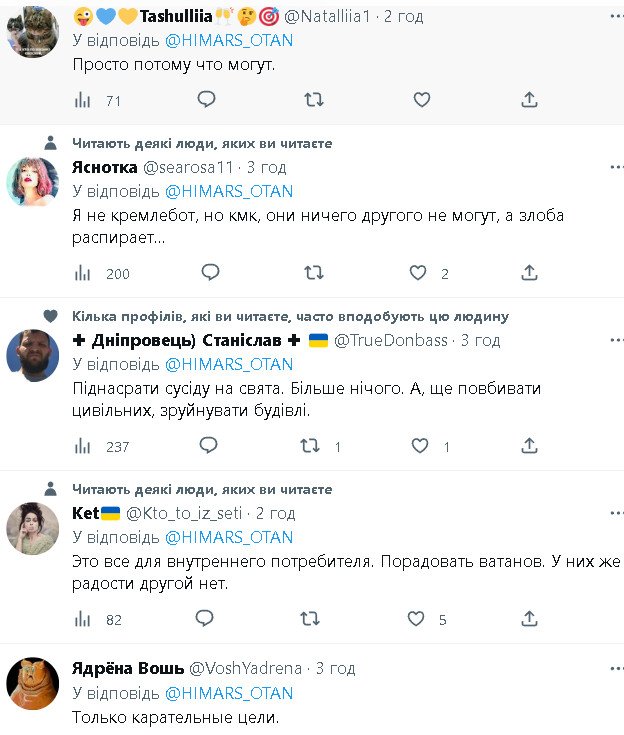Share Ket's tweet

pyautogui.click(x=530, y=619)
